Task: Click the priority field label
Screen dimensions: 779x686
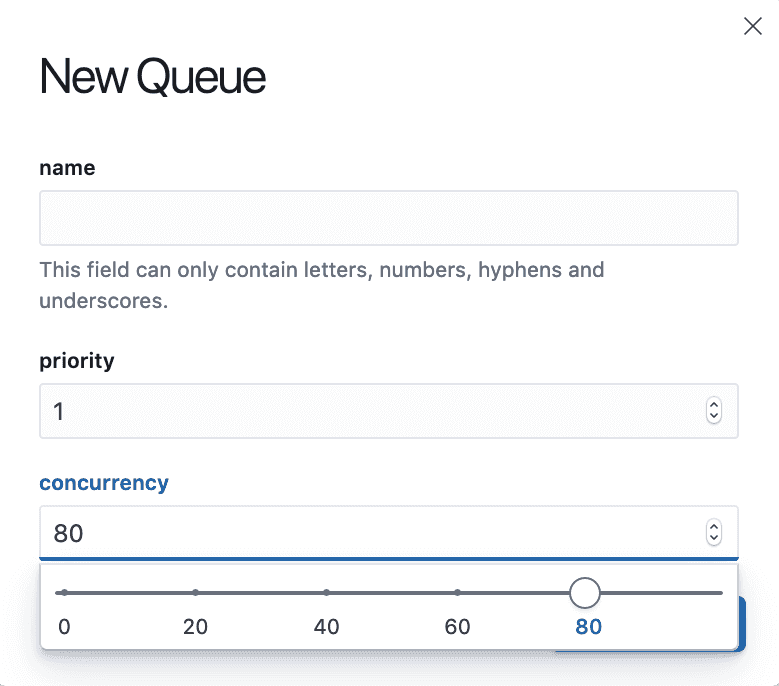Action: (77, 361)
